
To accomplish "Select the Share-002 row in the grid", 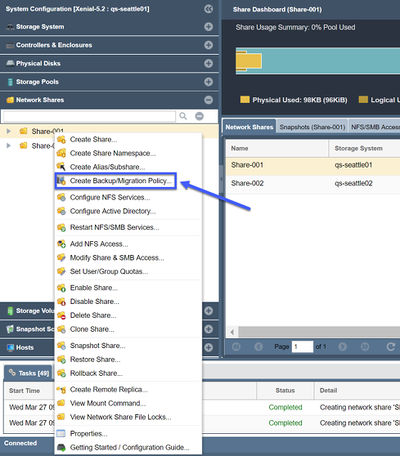I will (313, 183).
